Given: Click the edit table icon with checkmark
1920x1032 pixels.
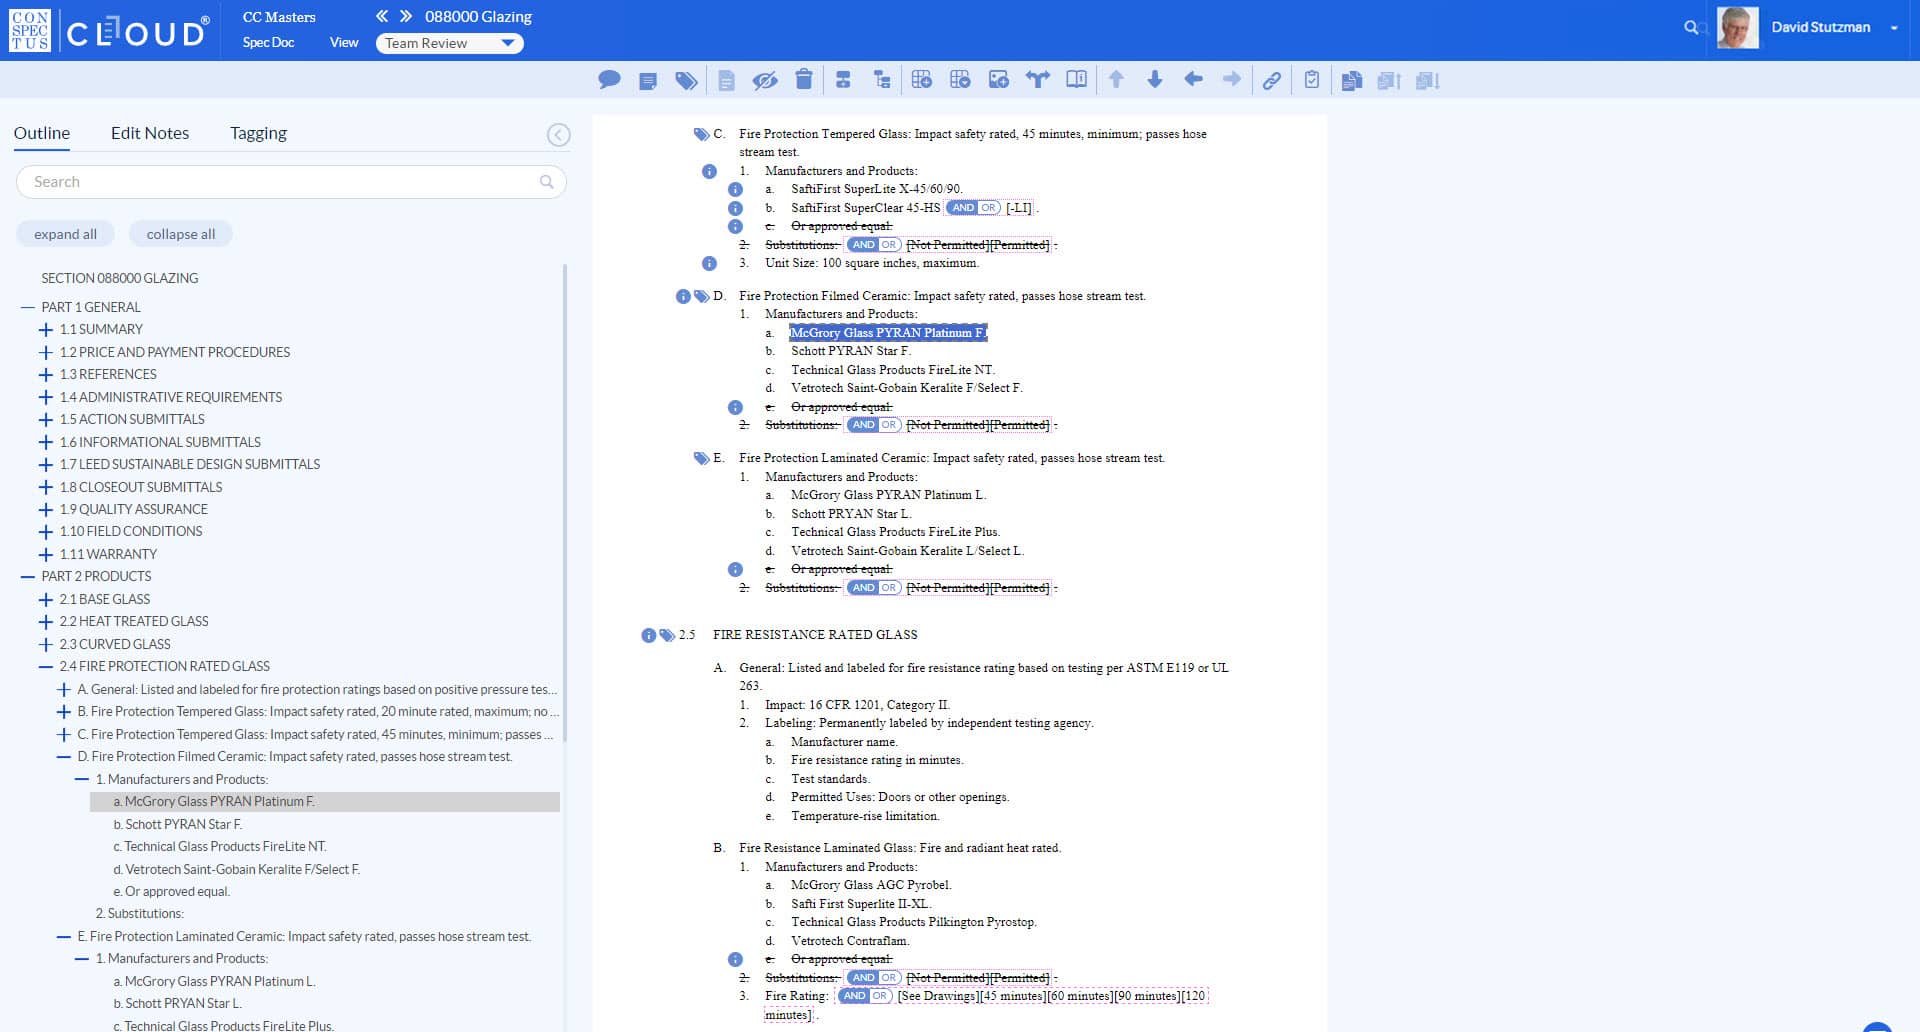Looking at the screenshot, I should pyautogui.click(x=960, y=80).
